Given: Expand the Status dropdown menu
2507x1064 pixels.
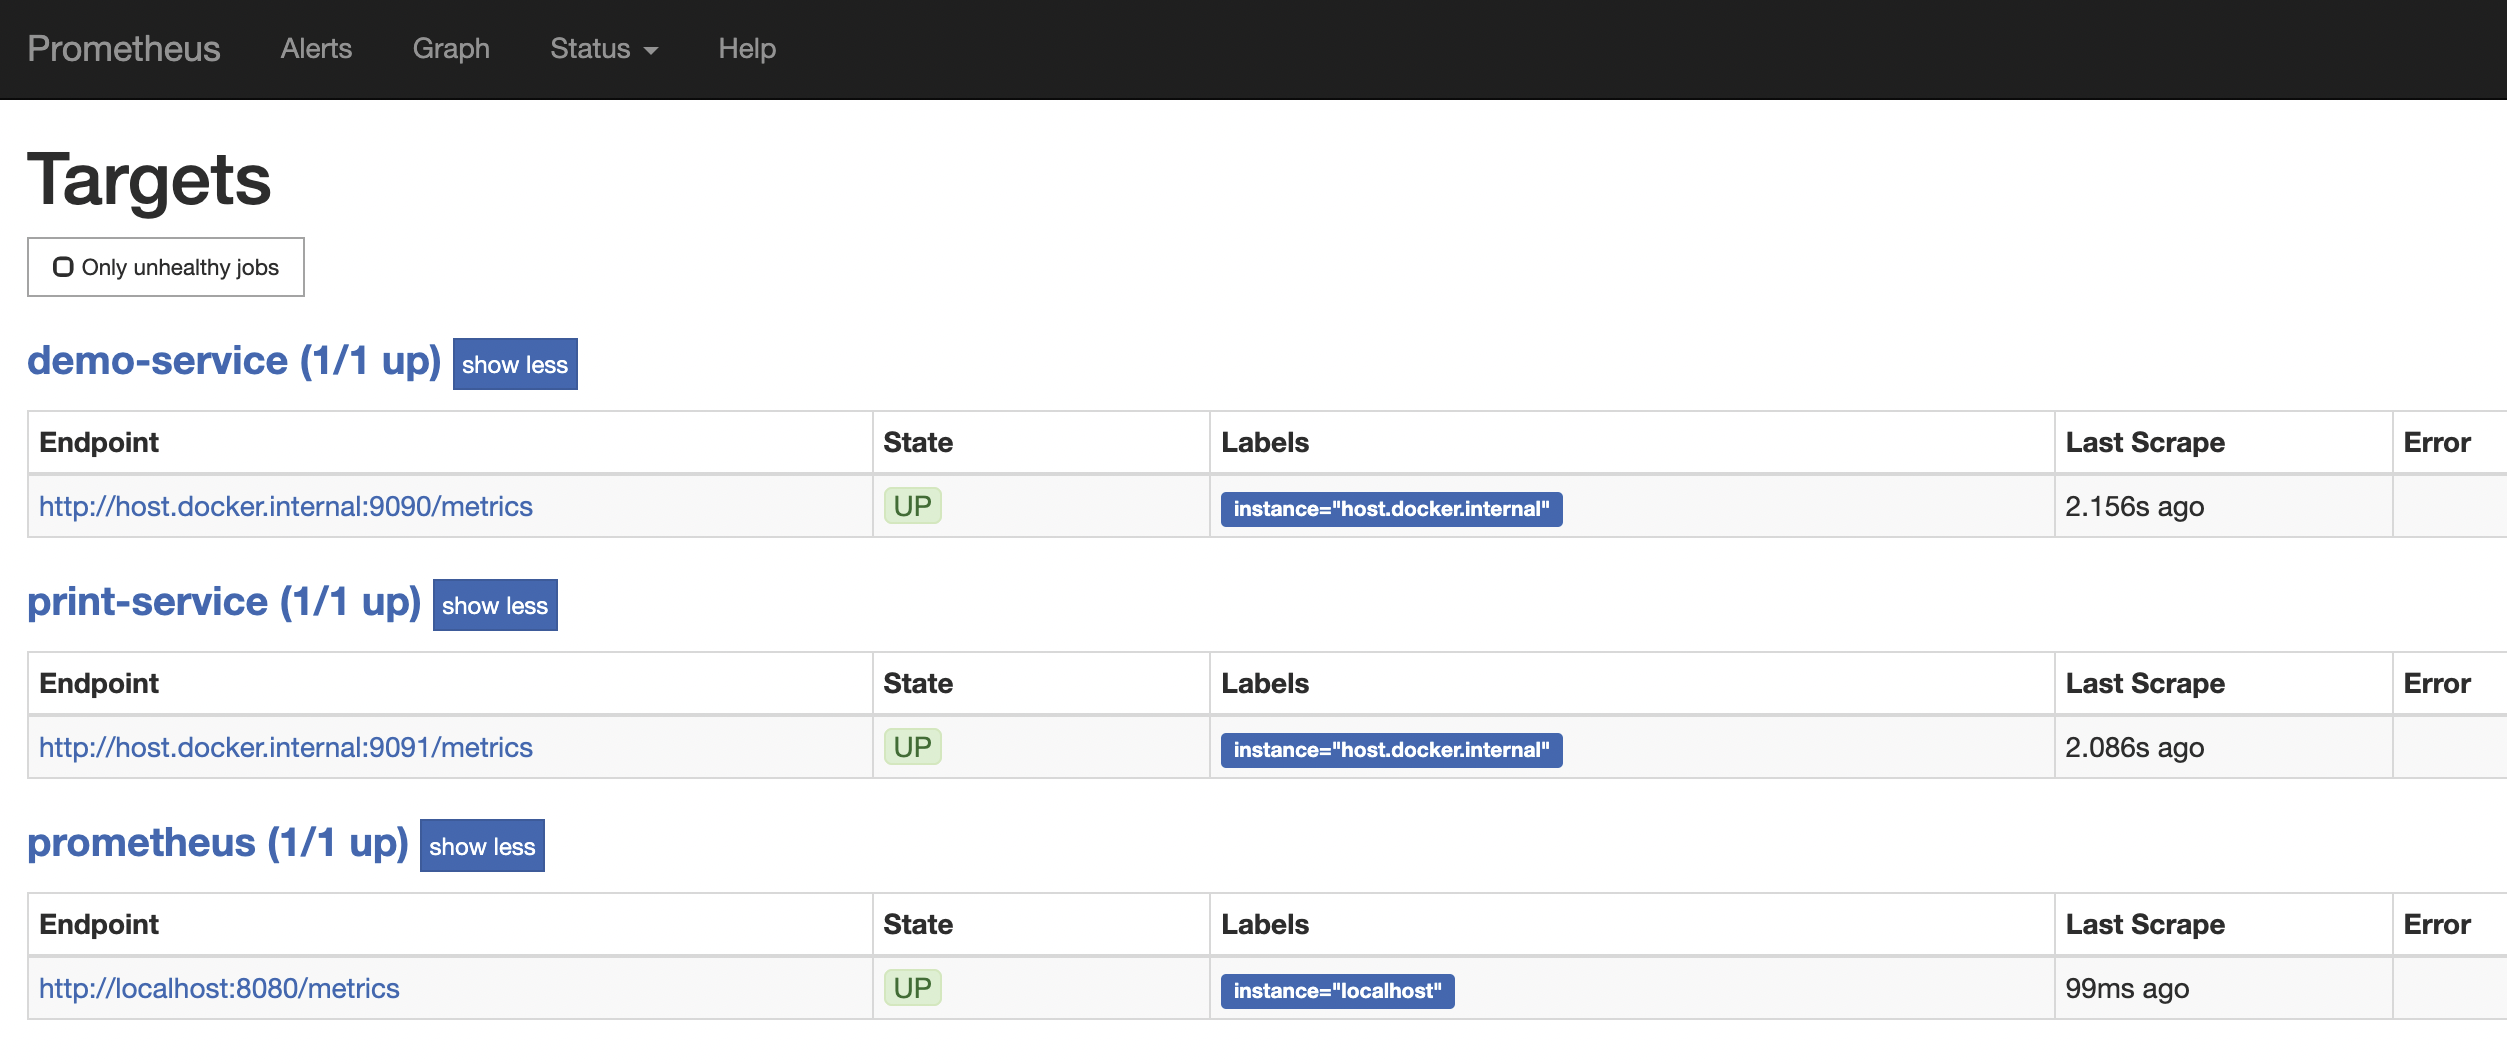Looking at the screenshot, I should [x=604, y=49].
